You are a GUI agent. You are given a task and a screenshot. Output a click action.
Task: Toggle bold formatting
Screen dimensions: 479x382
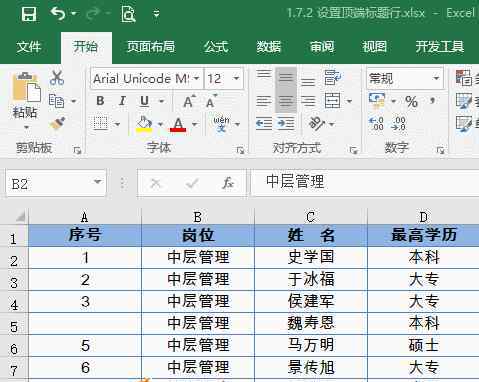pos(100,101)
